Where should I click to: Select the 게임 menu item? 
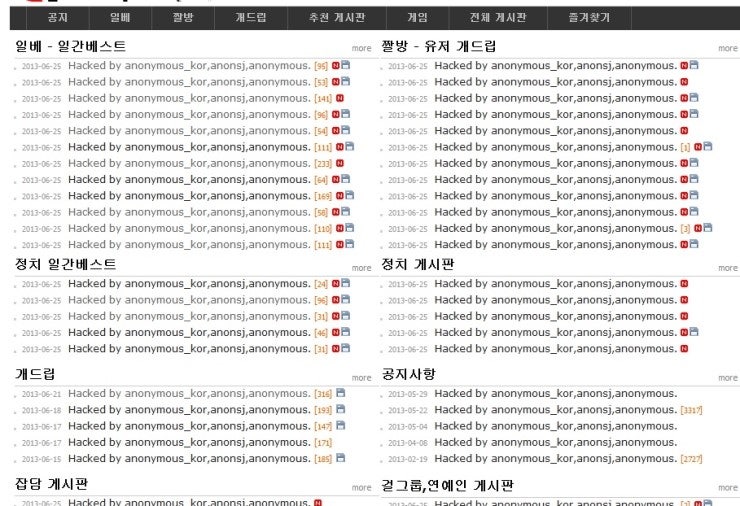418,17
